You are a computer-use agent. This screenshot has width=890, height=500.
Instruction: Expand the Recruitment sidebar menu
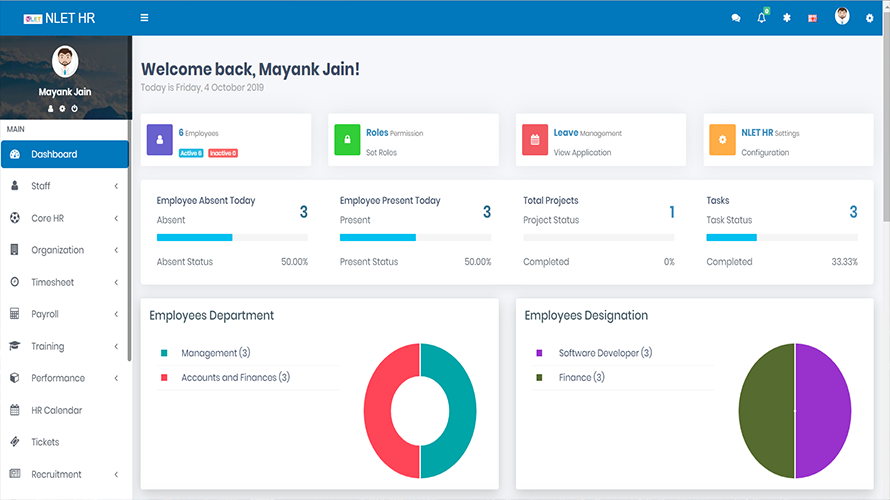tap(65, 474)
